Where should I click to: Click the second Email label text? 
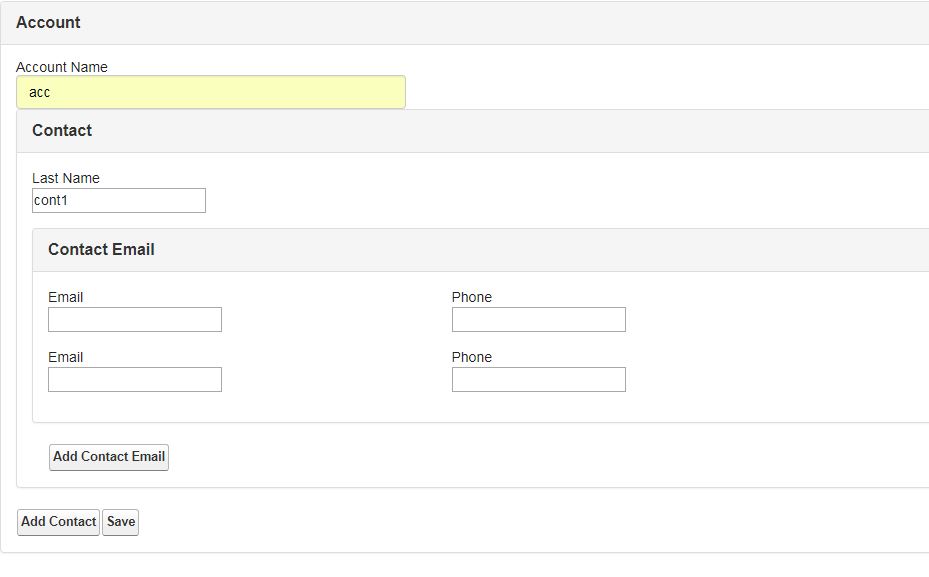click(x=65, y=357)
